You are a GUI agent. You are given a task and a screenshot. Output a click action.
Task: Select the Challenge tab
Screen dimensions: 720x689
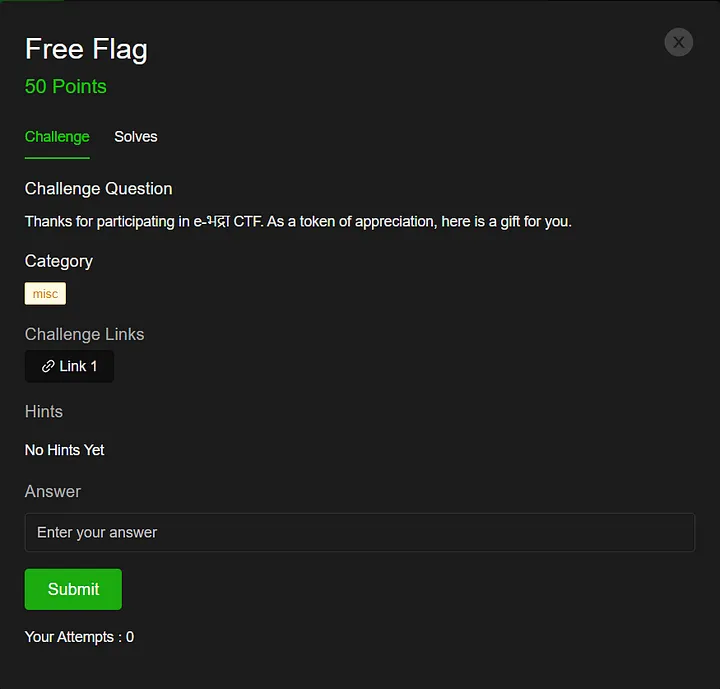(57, 137)
